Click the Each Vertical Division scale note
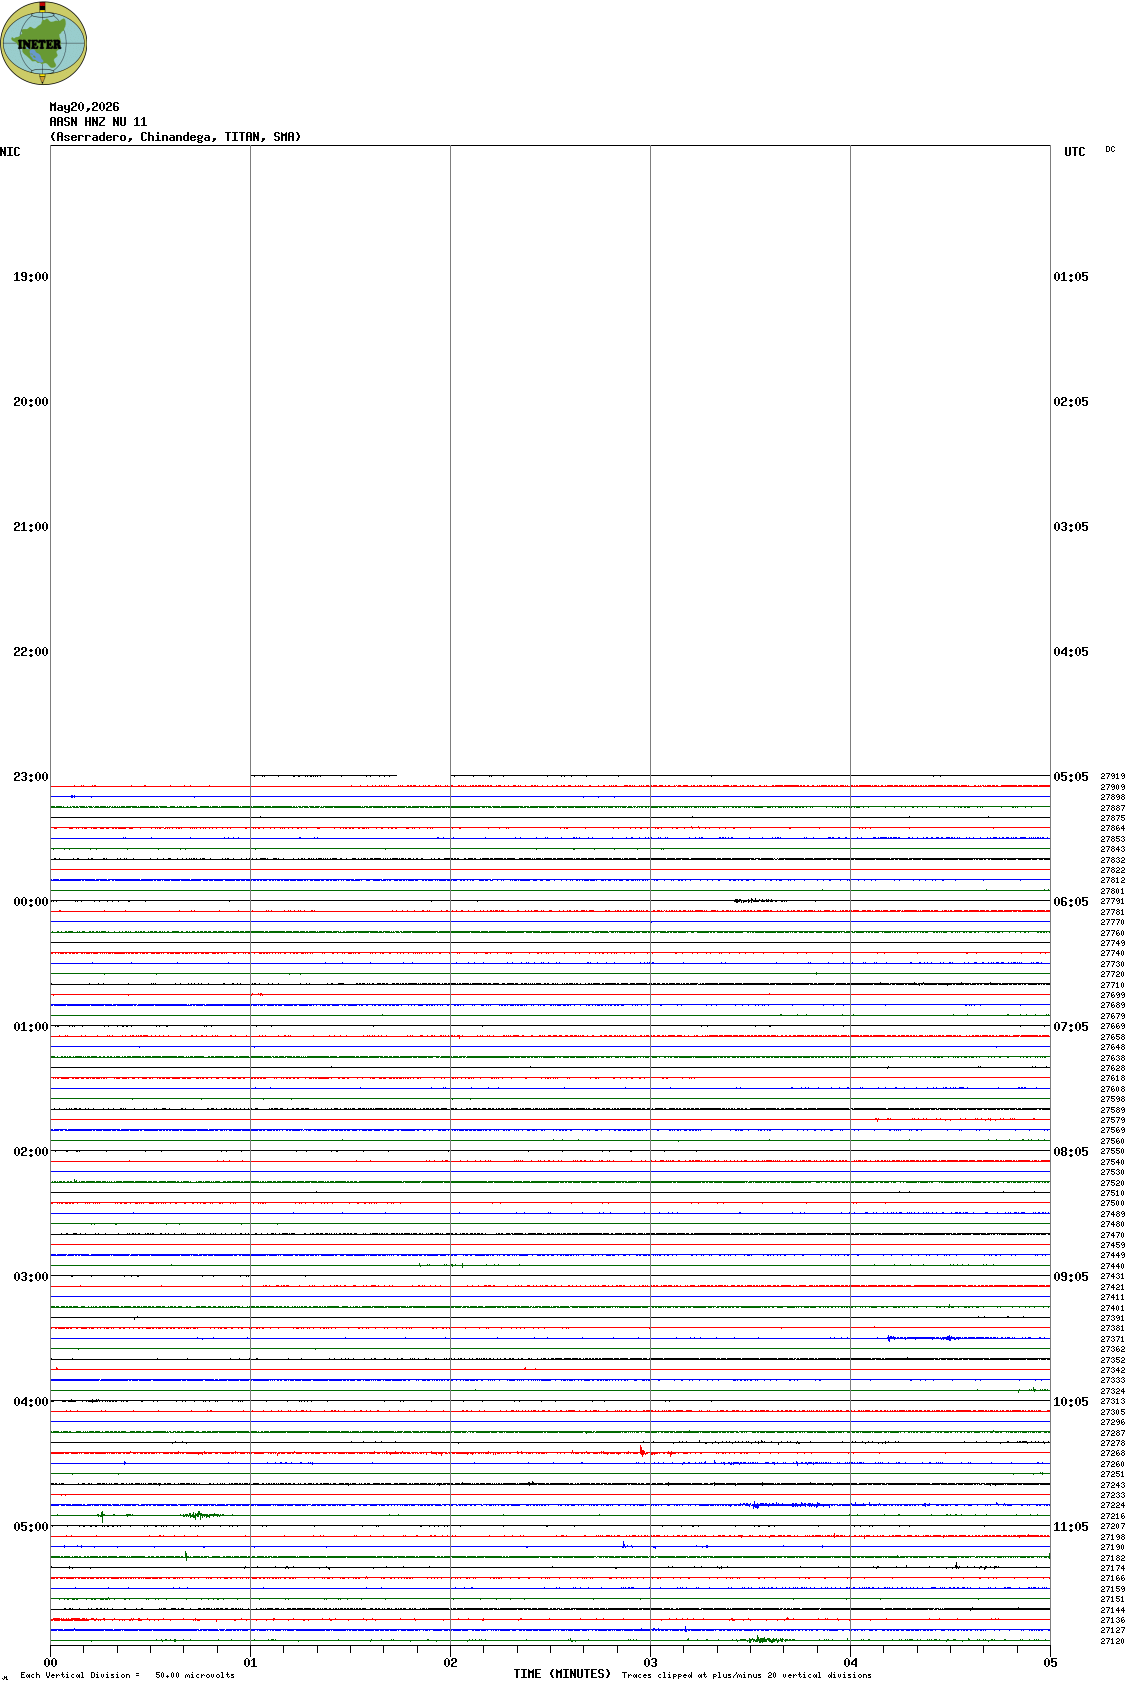The width and height of the screenshot is (1130, 1689). [127, 1675]
